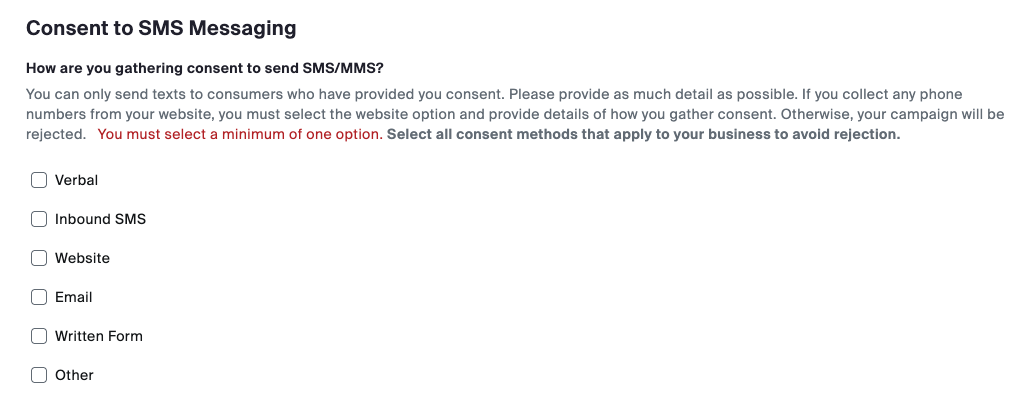Viewport: 1028px width, 401px height.
Task: Click the sentence starting 'You can only send texts'
Action: (x=263, y=94)
